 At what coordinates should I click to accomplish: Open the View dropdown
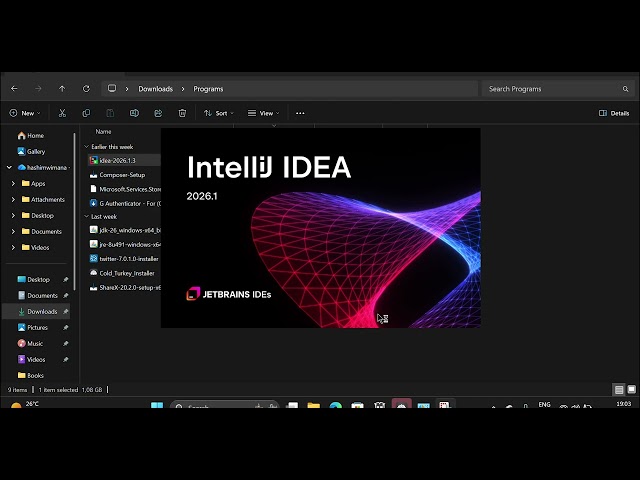pos(264,113)
